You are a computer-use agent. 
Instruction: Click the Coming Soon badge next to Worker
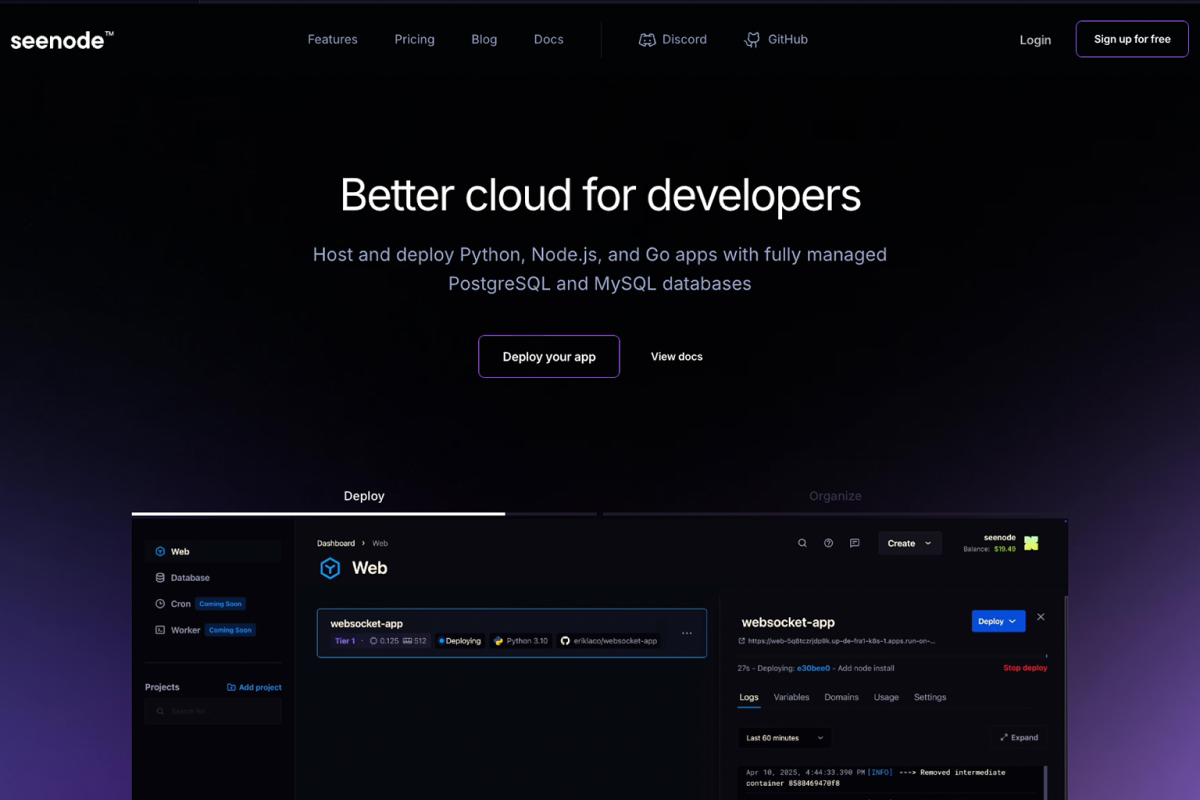pyautogui.click(x=230, y=630)
